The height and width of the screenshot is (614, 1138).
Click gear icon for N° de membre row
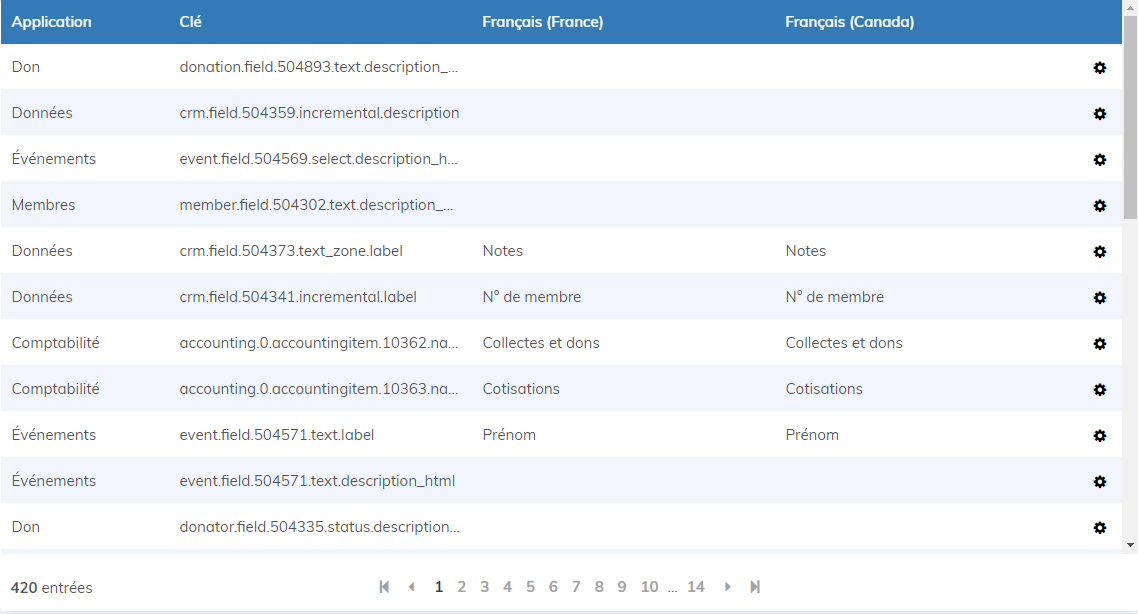click(x=1099, y=298)
